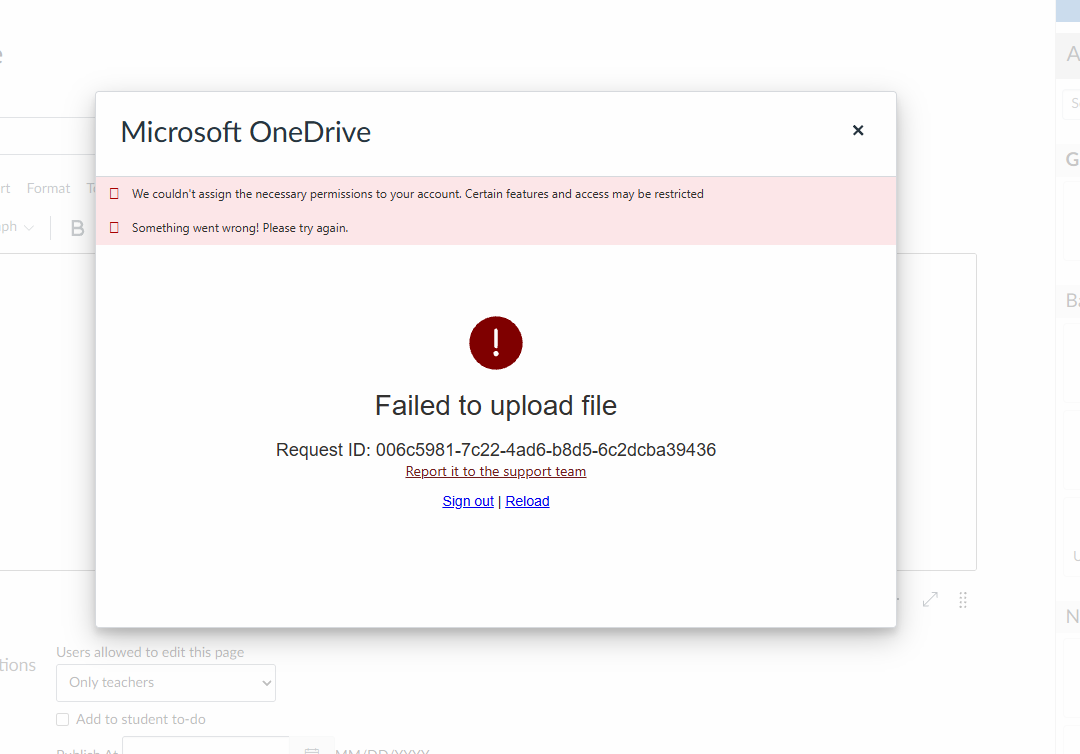Enable 'Add to student to-do' checkbox

coord(63,720)
